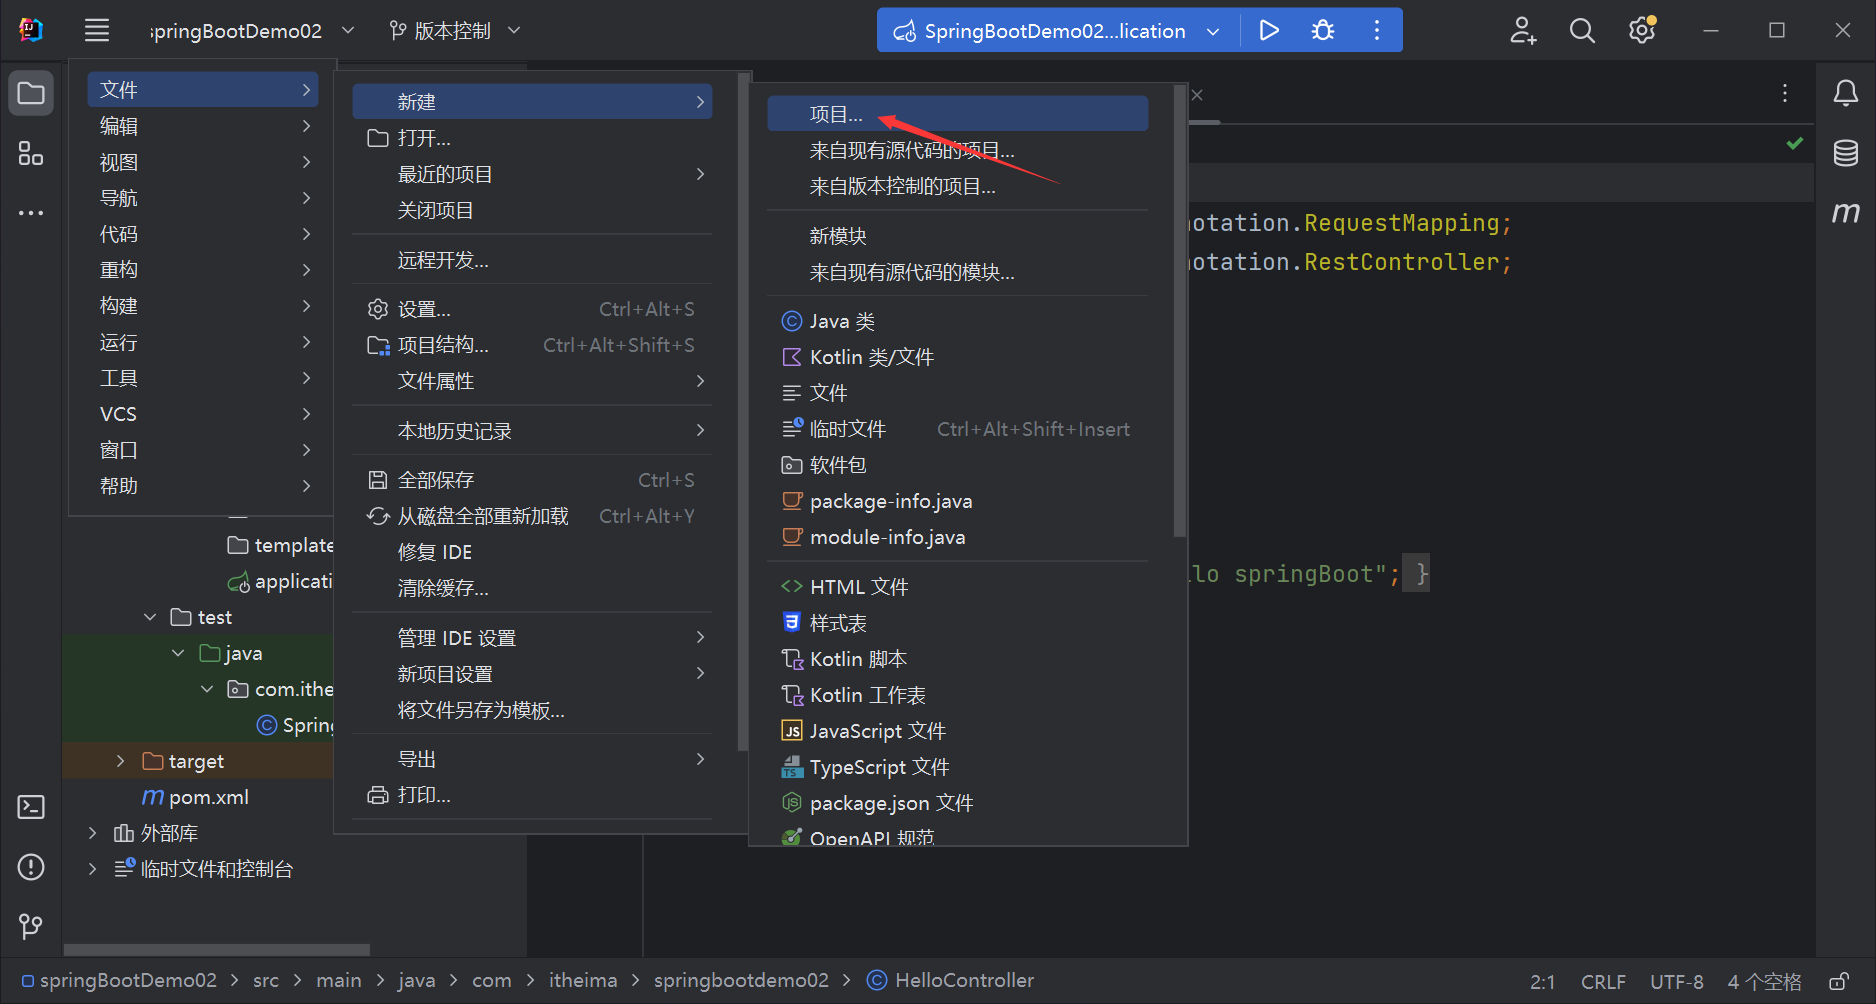Choose 来自现有源代码的项目...
The width and height of the screenshot is (1876, 1004).
[x=958, y=150]
